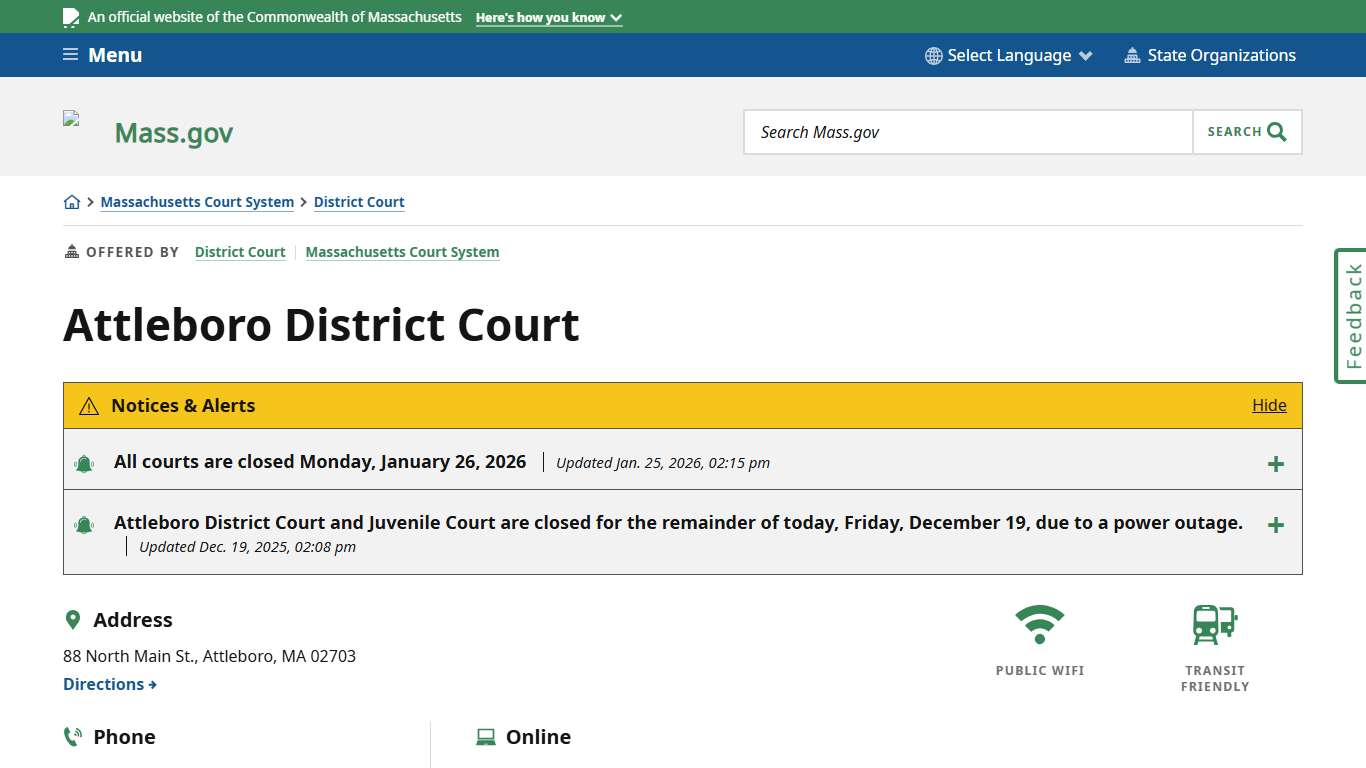The width and height of the screenshot is (1366, 768).
Task: Click the address location pin icon
Action: (73, 619)
